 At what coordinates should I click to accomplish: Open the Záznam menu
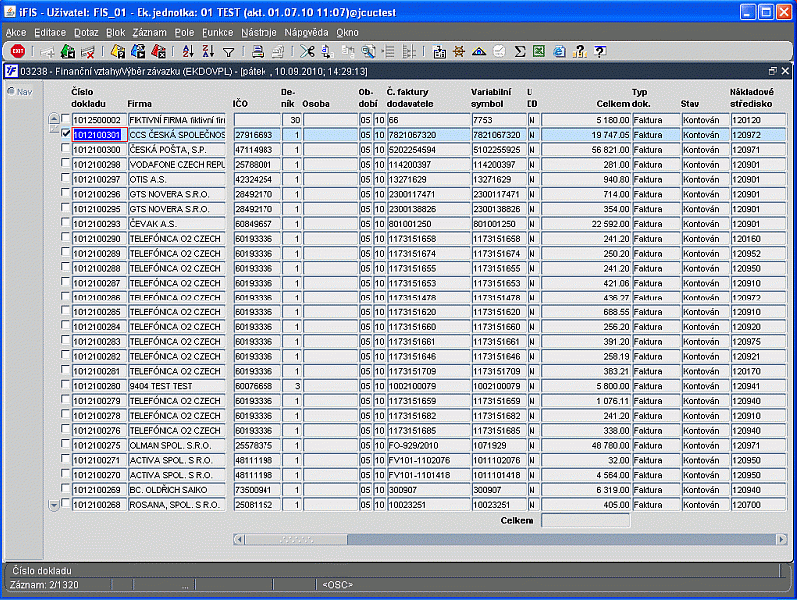[x=149, y=33]
